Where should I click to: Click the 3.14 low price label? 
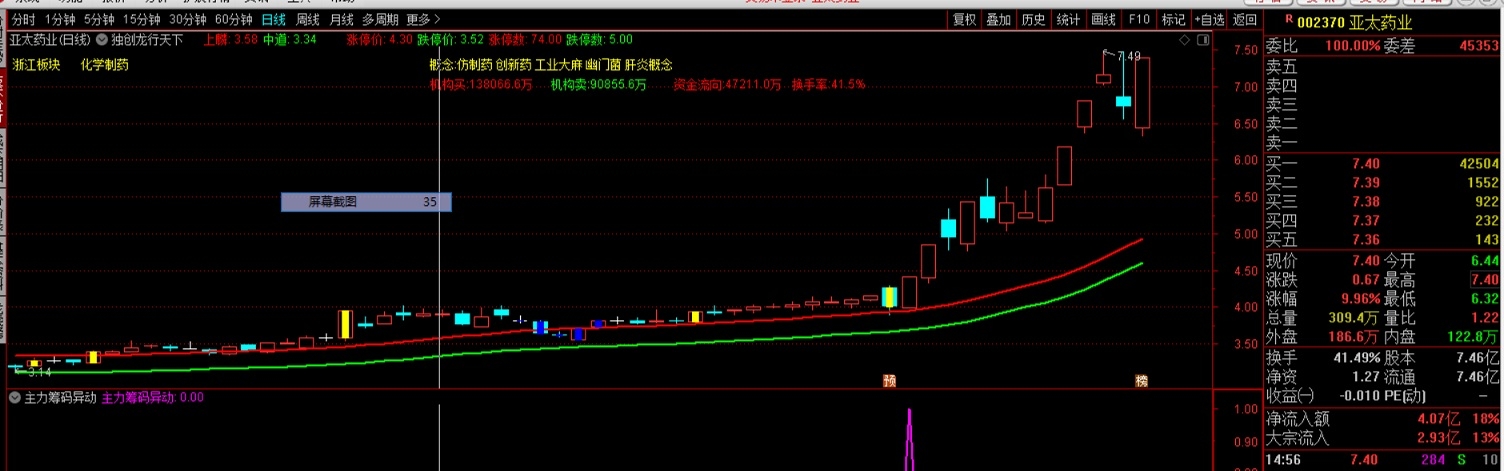pyautogui.click(x=38, y=372)
